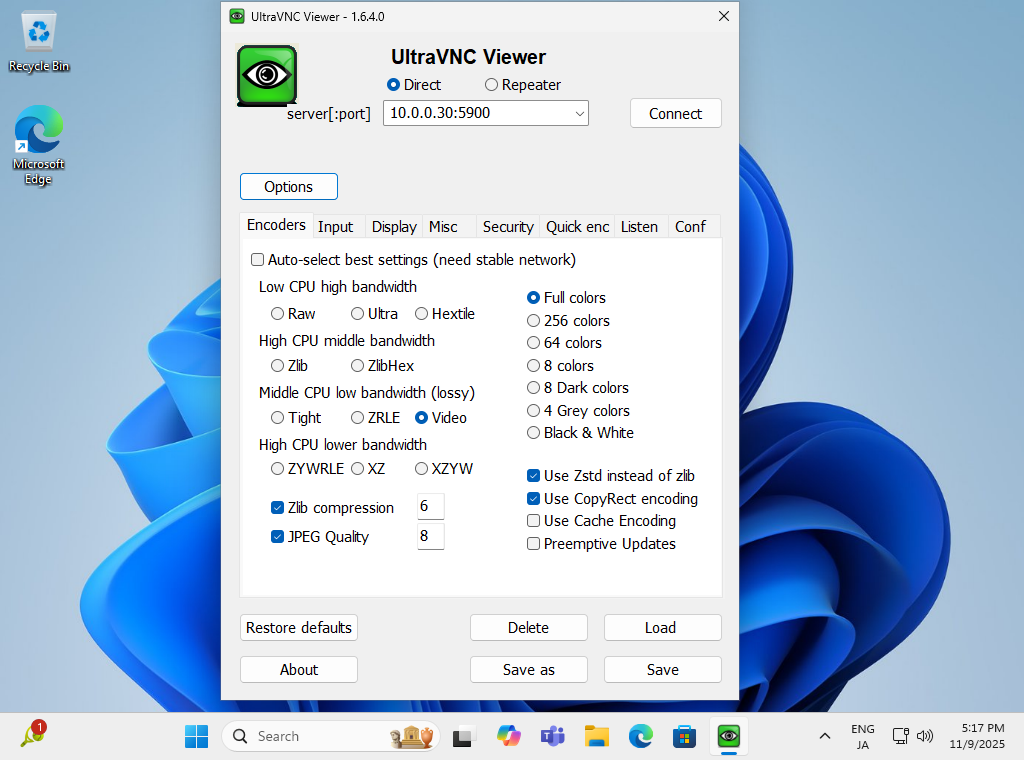This screenshot has height=760, width=1024.
Task: Open UltraVNC Viewer from the taskbar
Action: click(728, 736)
